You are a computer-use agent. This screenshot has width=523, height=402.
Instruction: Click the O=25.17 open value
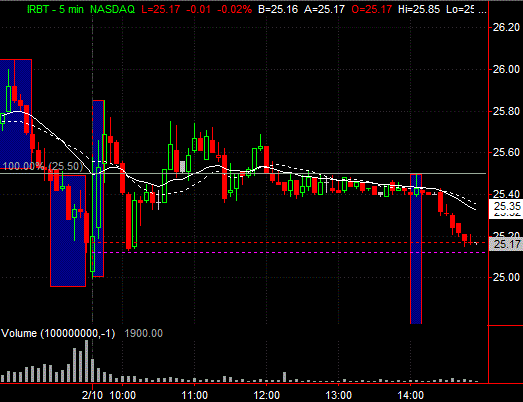(x=372, y=9)
